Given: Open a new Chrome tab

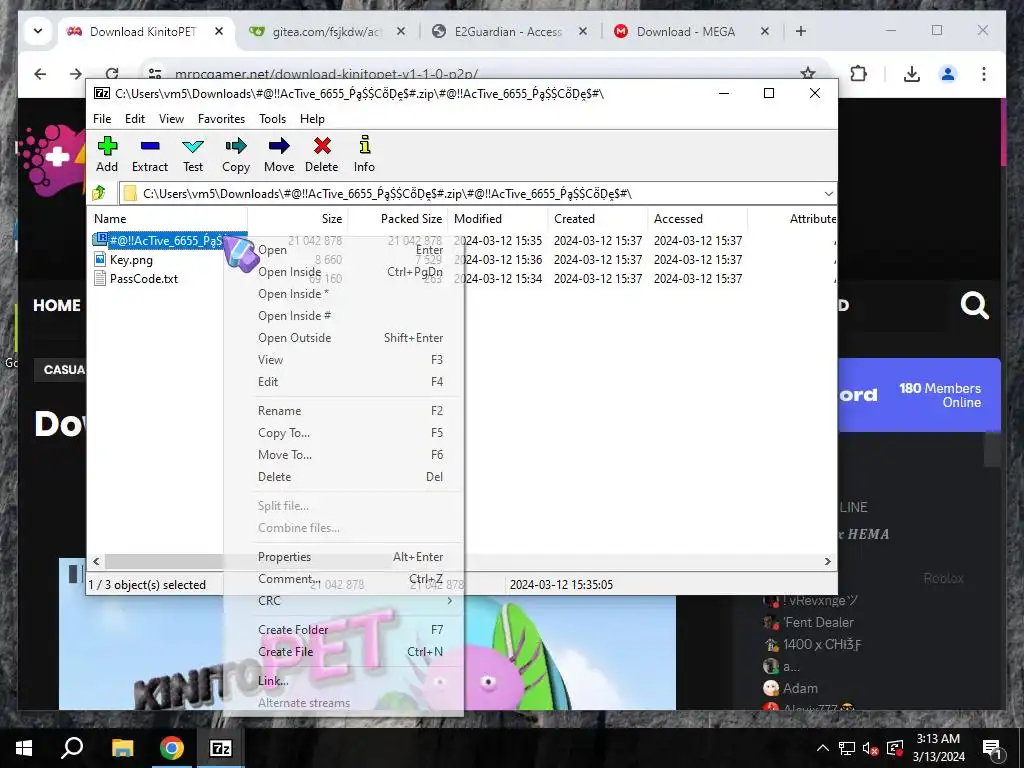Looking at the screenshot, I should [801, 31].
